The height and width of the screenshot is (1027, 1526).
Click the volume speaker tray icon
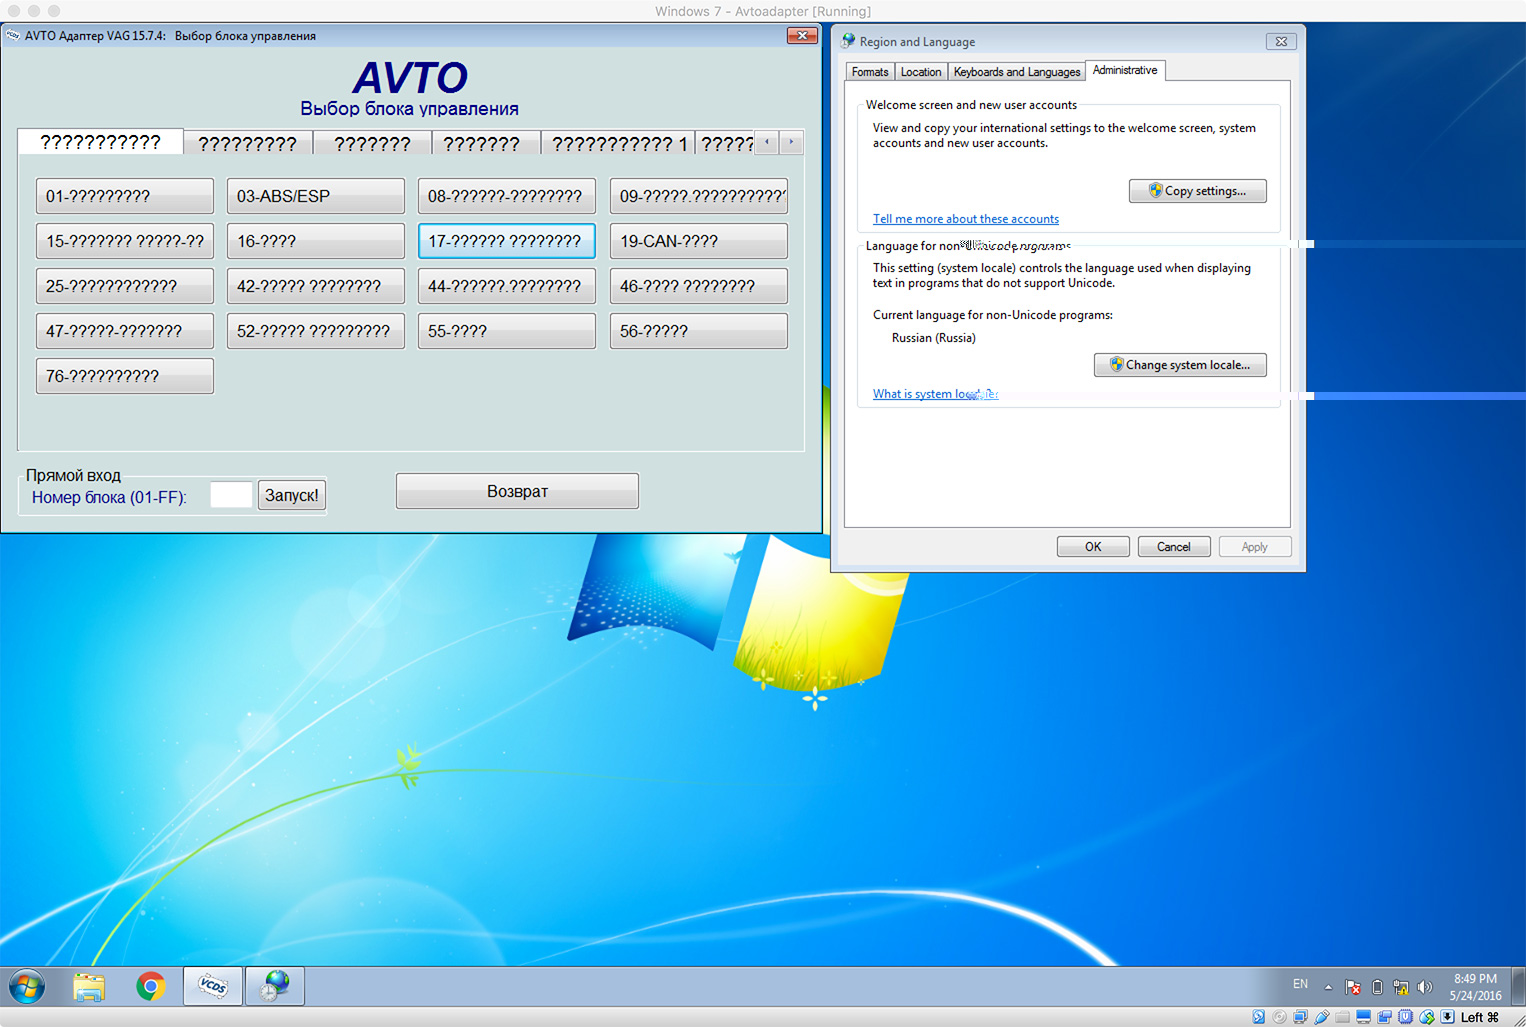pos(1425,987)
